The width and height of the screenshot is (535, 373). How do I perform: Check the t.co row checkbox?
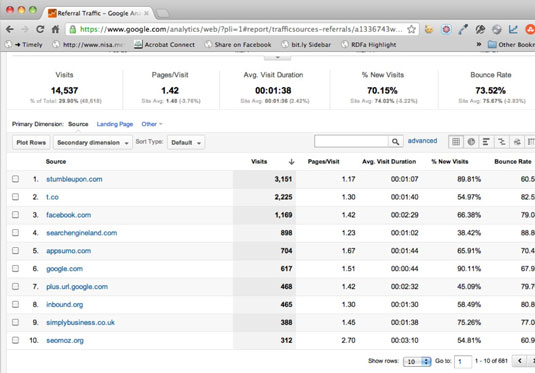(x=15, y=197)
